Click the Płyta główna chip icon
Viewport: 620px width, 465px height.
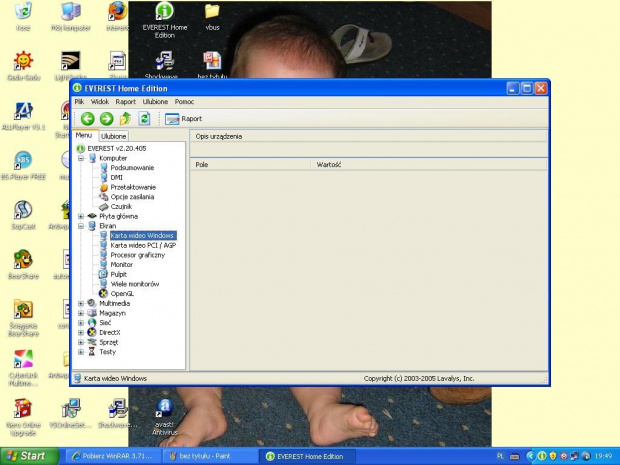click(92, 216)
